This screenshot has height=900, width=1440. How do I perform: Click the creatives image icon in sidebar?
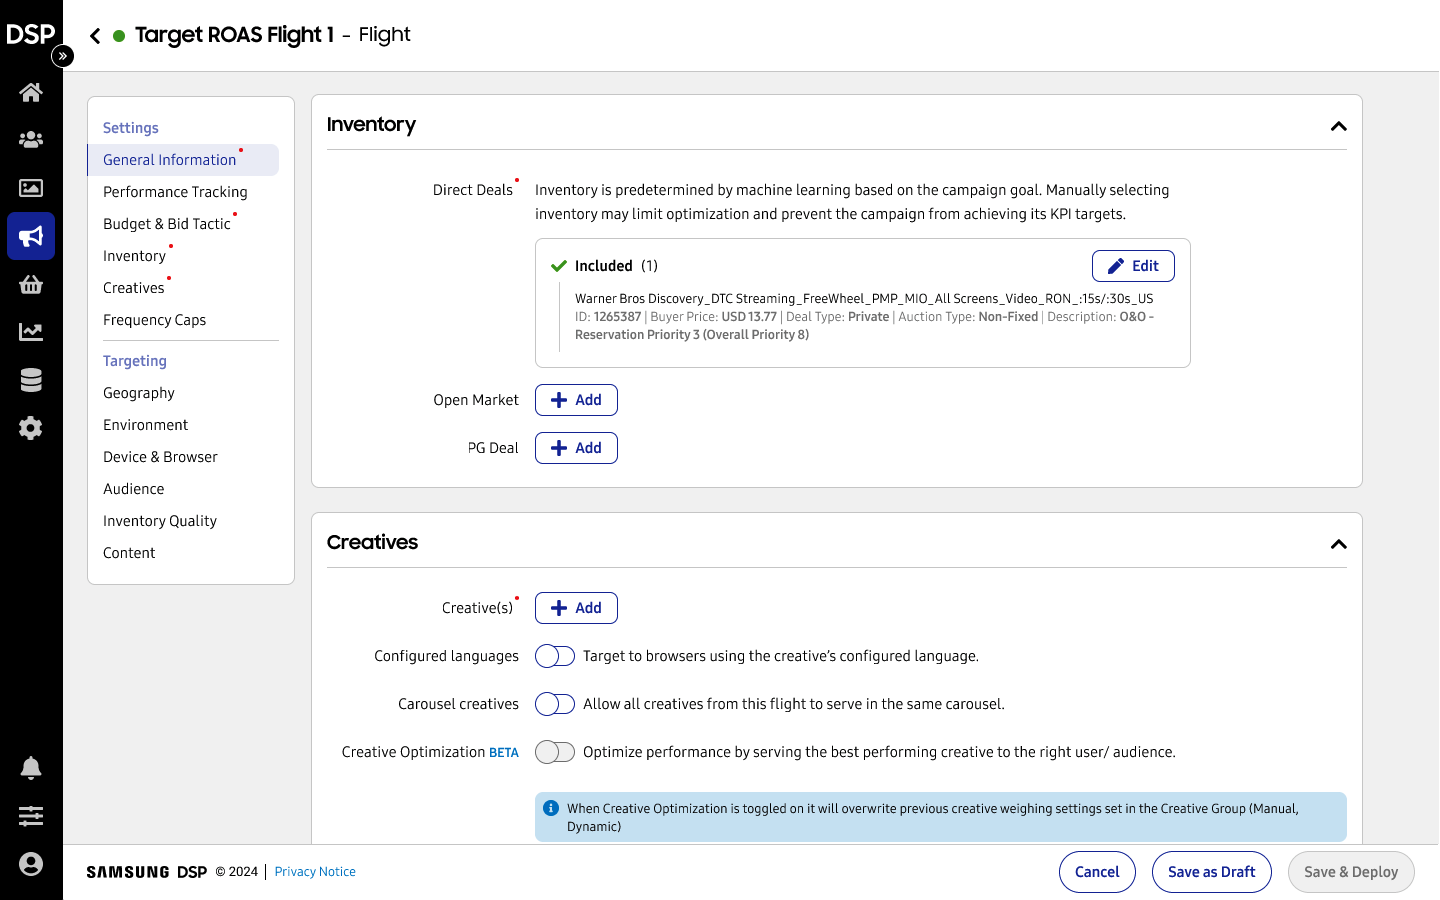(31, 188)
